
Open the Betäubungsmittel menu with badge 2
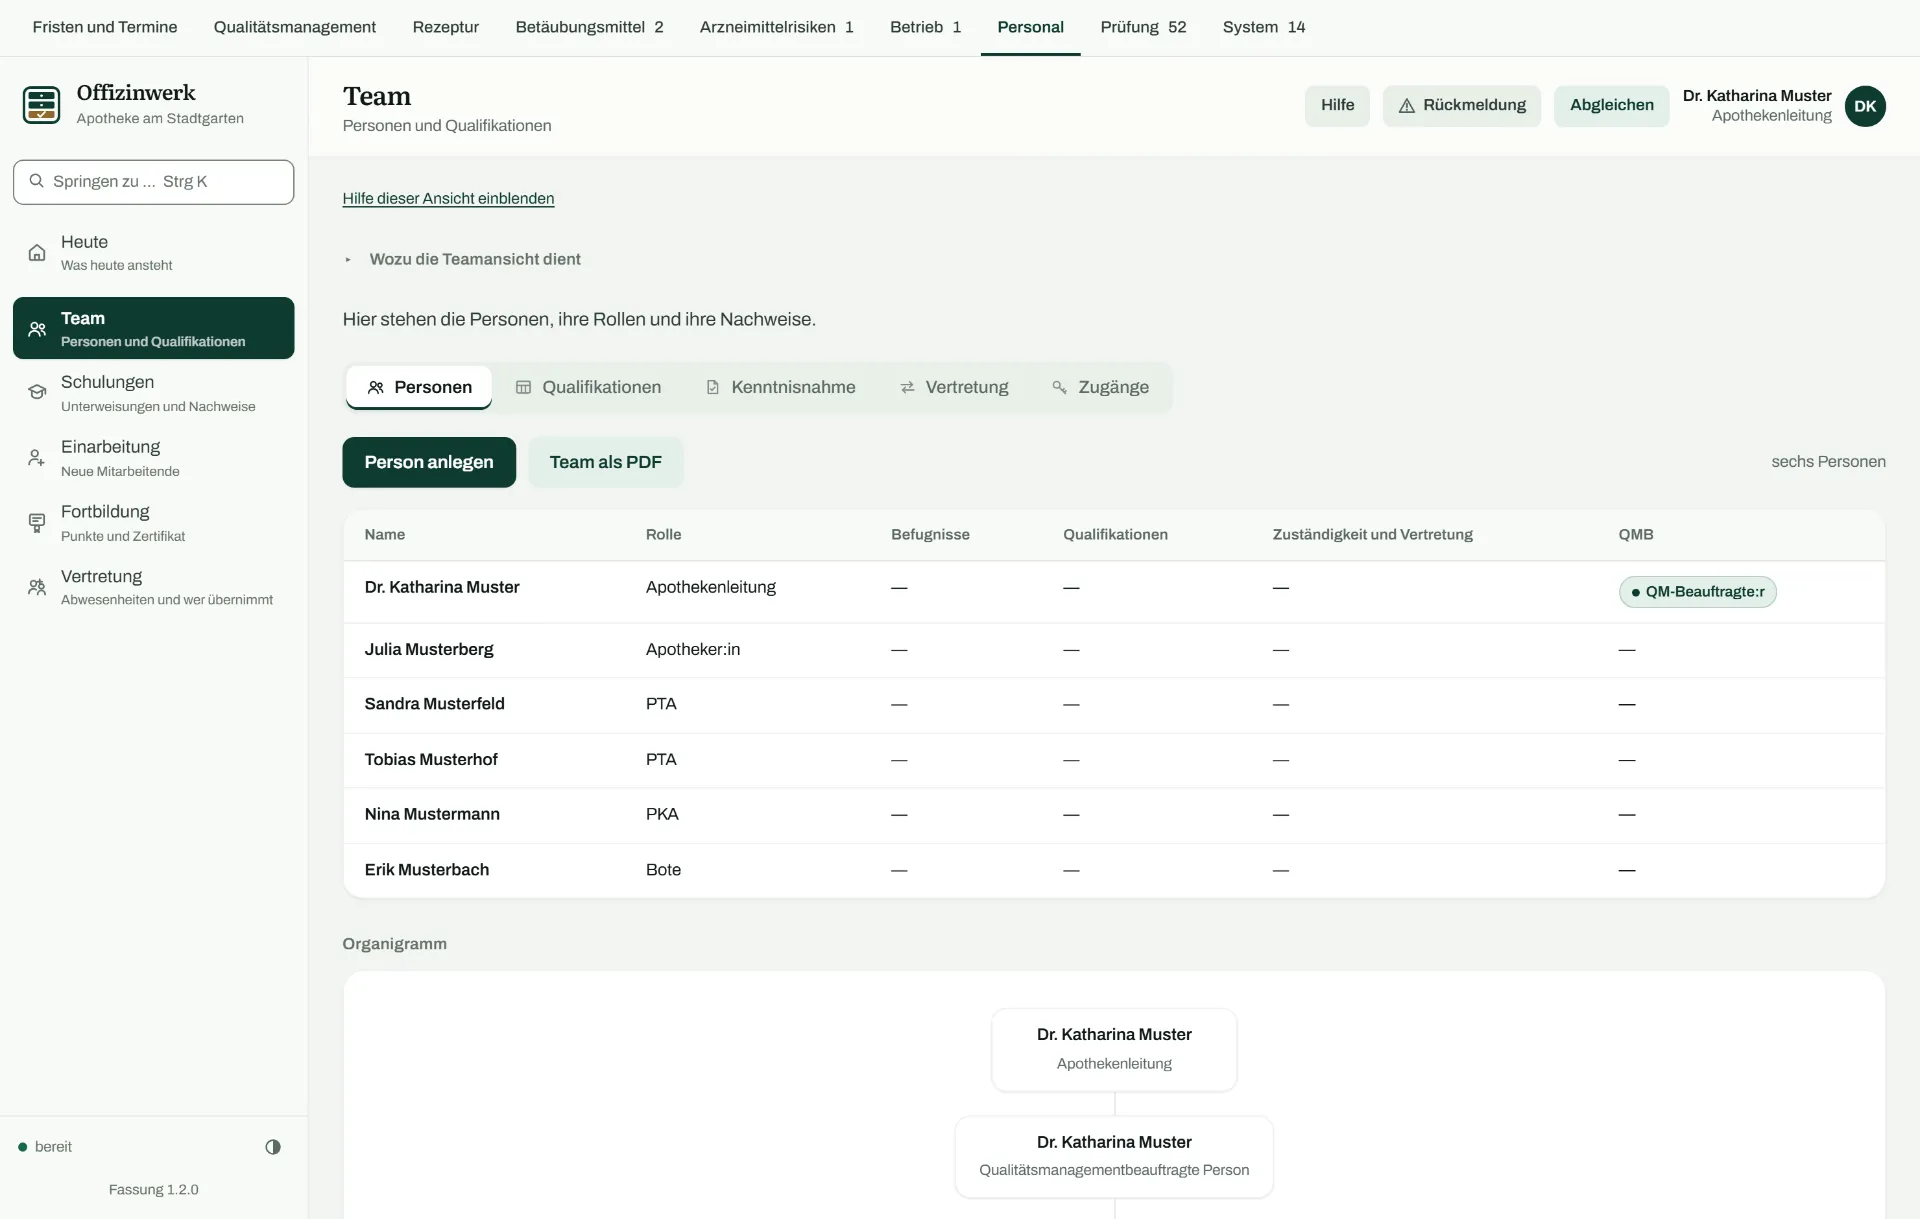[589, 27]
